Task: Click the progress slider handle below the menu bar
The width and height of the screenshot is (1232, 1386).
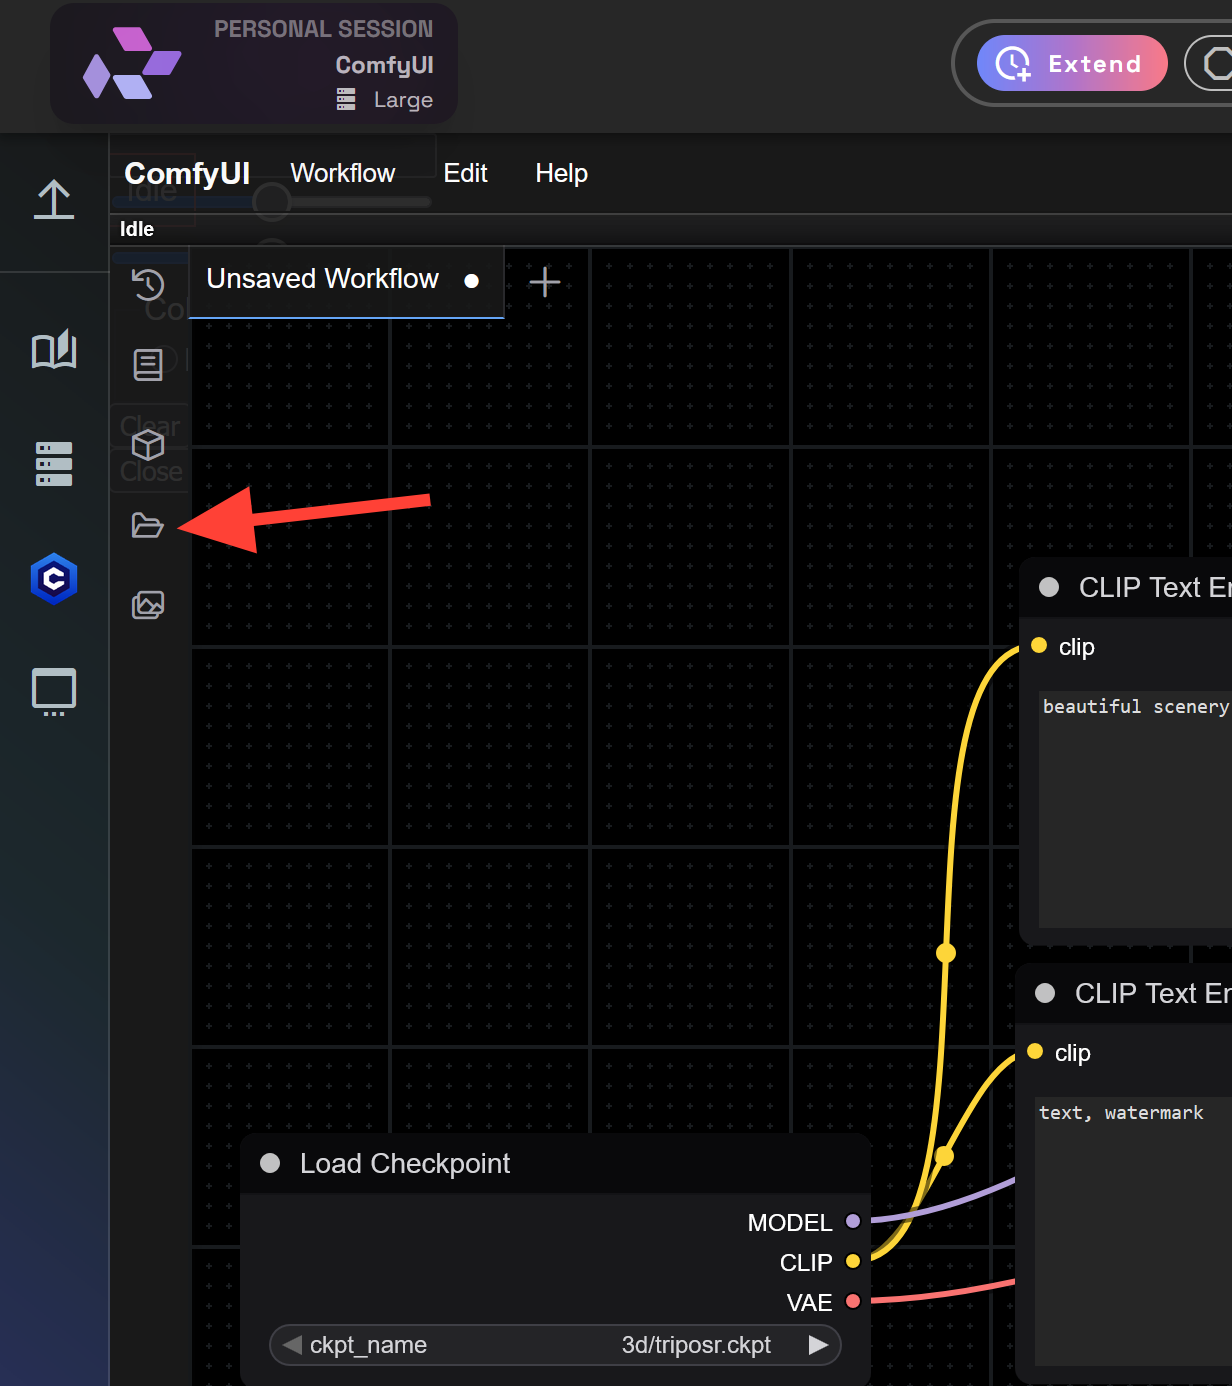Action: click(x=270, y=201)
